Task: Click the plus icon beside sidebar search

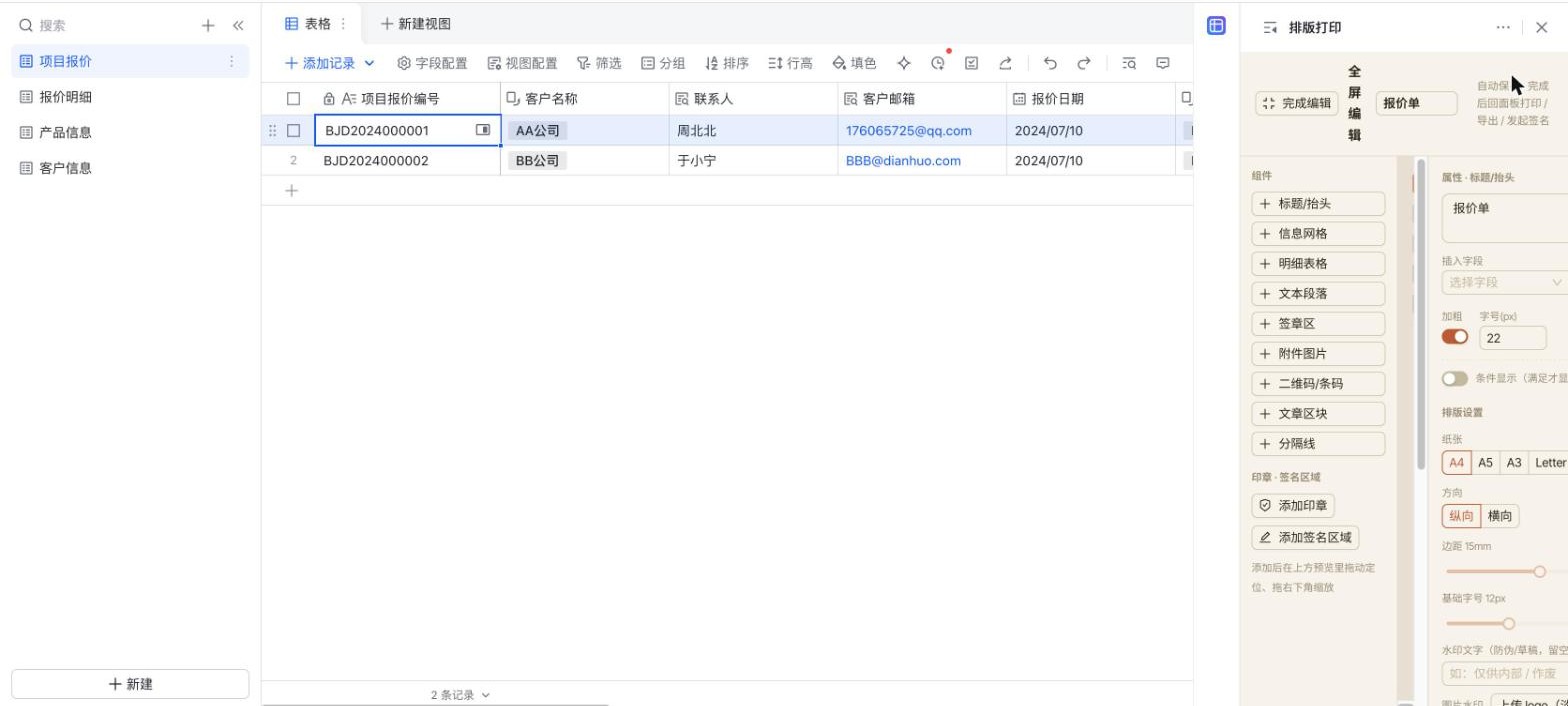Action: [208, 26]
